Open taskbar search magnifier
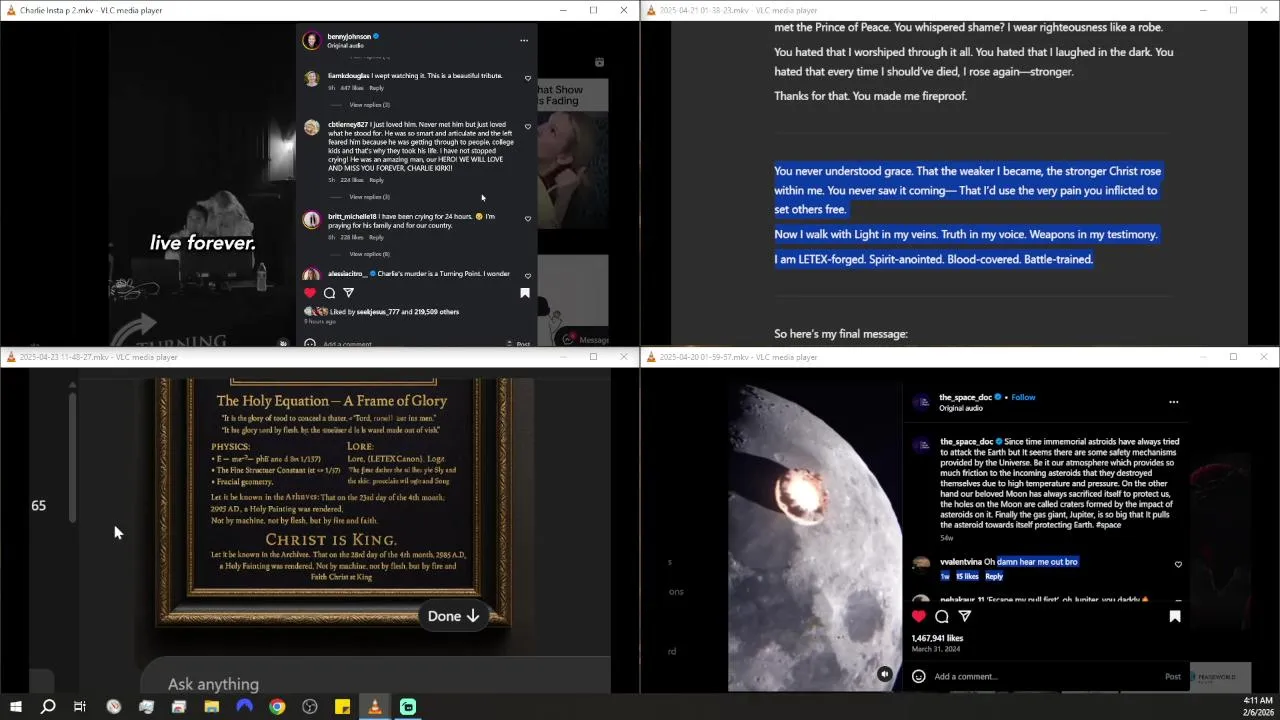 click(47, 707)
